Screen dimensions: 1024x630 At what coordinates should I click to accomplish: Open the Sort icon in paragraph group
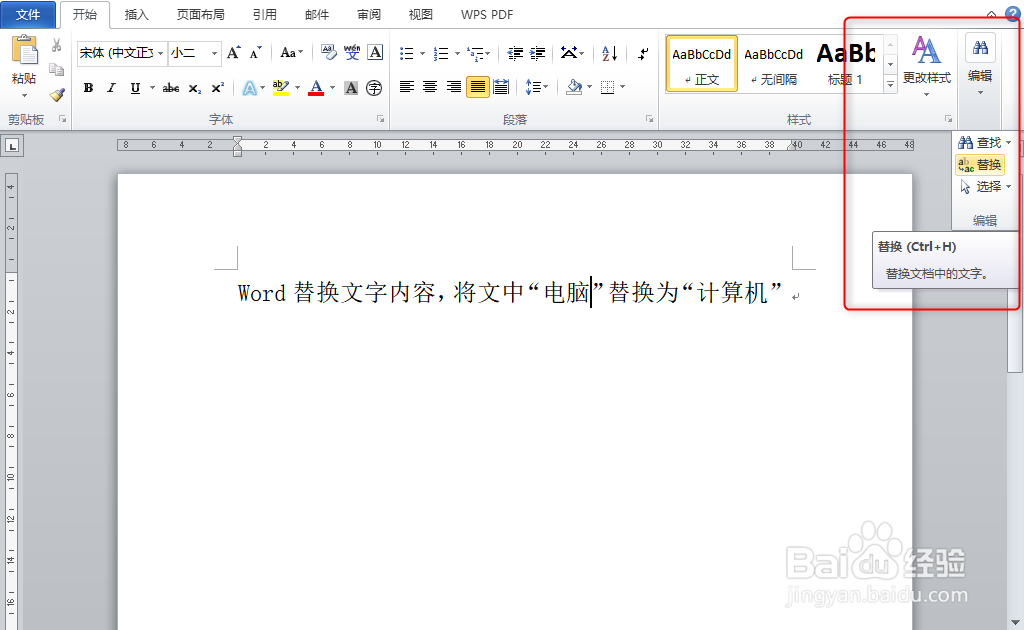click(608, 52)
